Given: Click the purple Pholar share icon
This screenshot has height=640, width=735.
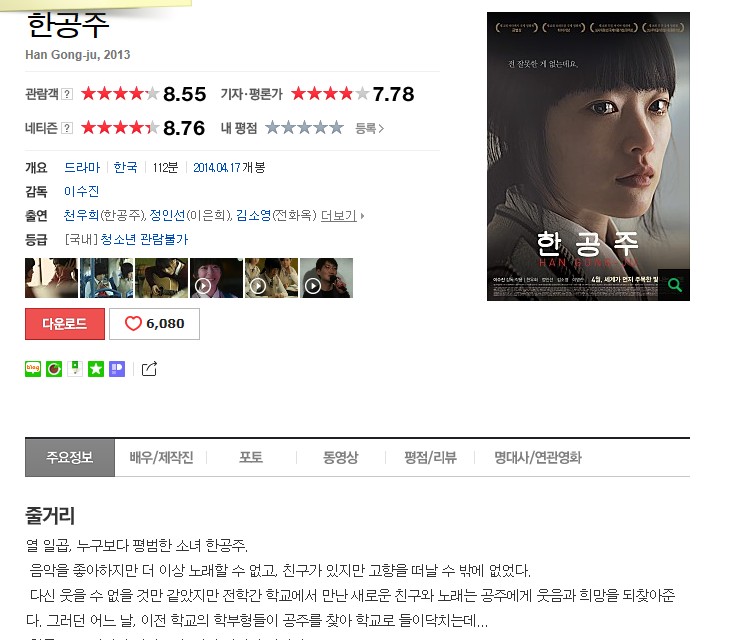Looking at the screenshot, I should point(117,369).
